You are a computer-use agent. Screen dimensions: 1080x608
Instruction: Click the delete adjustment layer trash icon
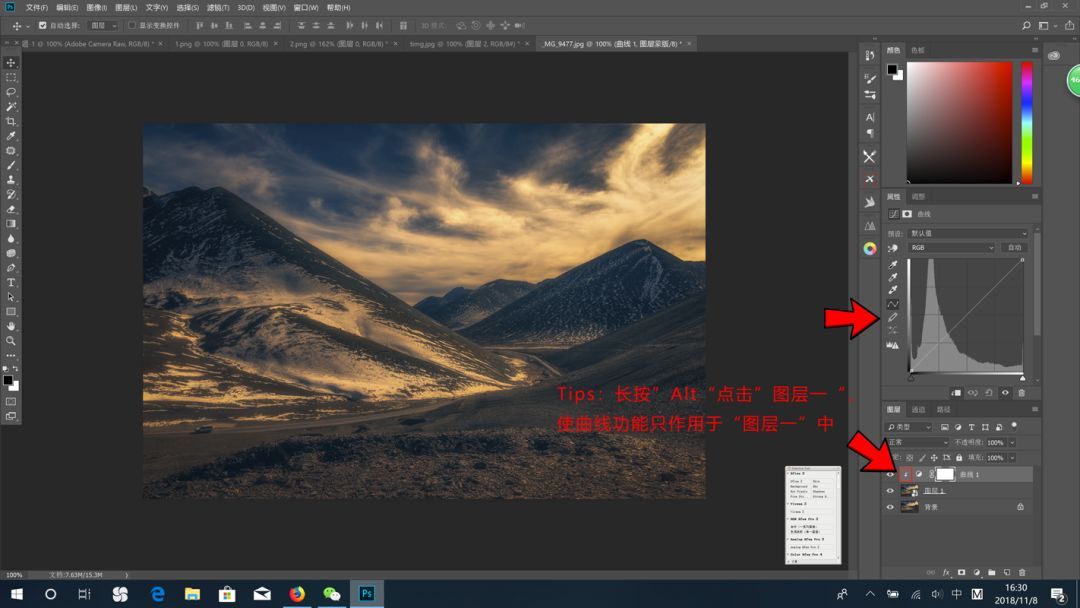coord(1021,393)
